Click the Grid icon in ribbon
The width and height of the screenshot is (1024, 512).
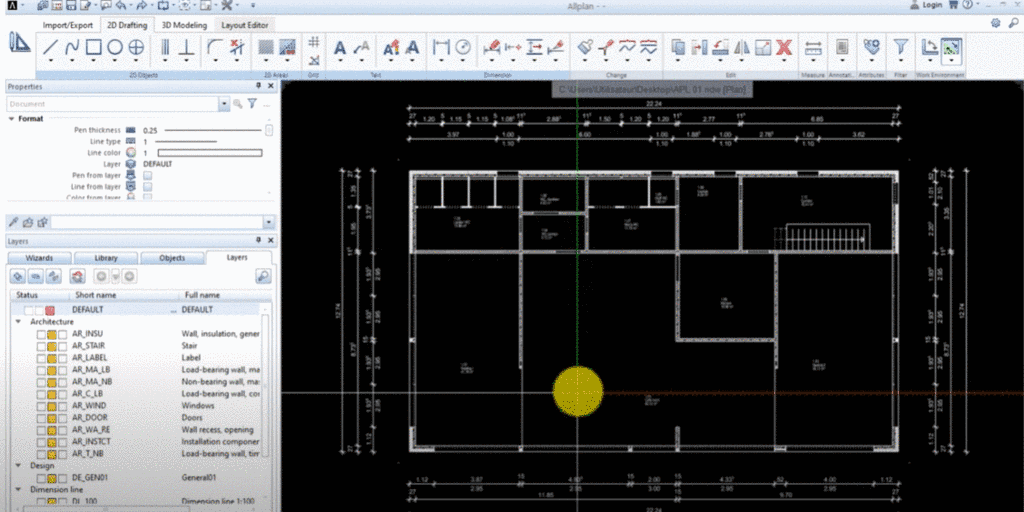pyautogui.click(x=314, y=42)
